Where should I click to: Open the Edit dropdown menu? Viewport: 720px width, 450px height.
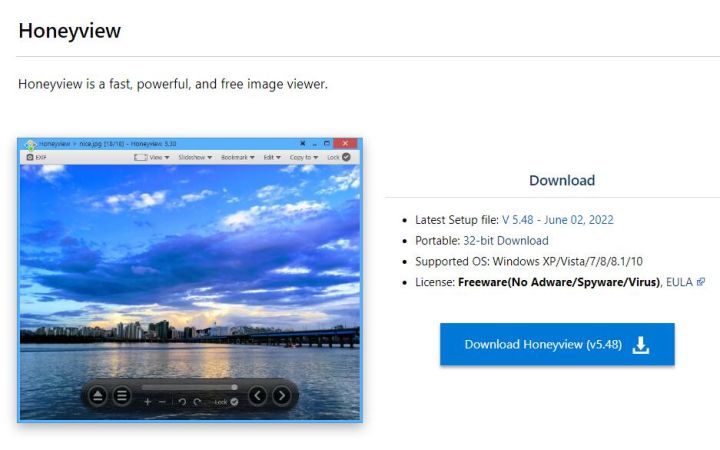272,157
